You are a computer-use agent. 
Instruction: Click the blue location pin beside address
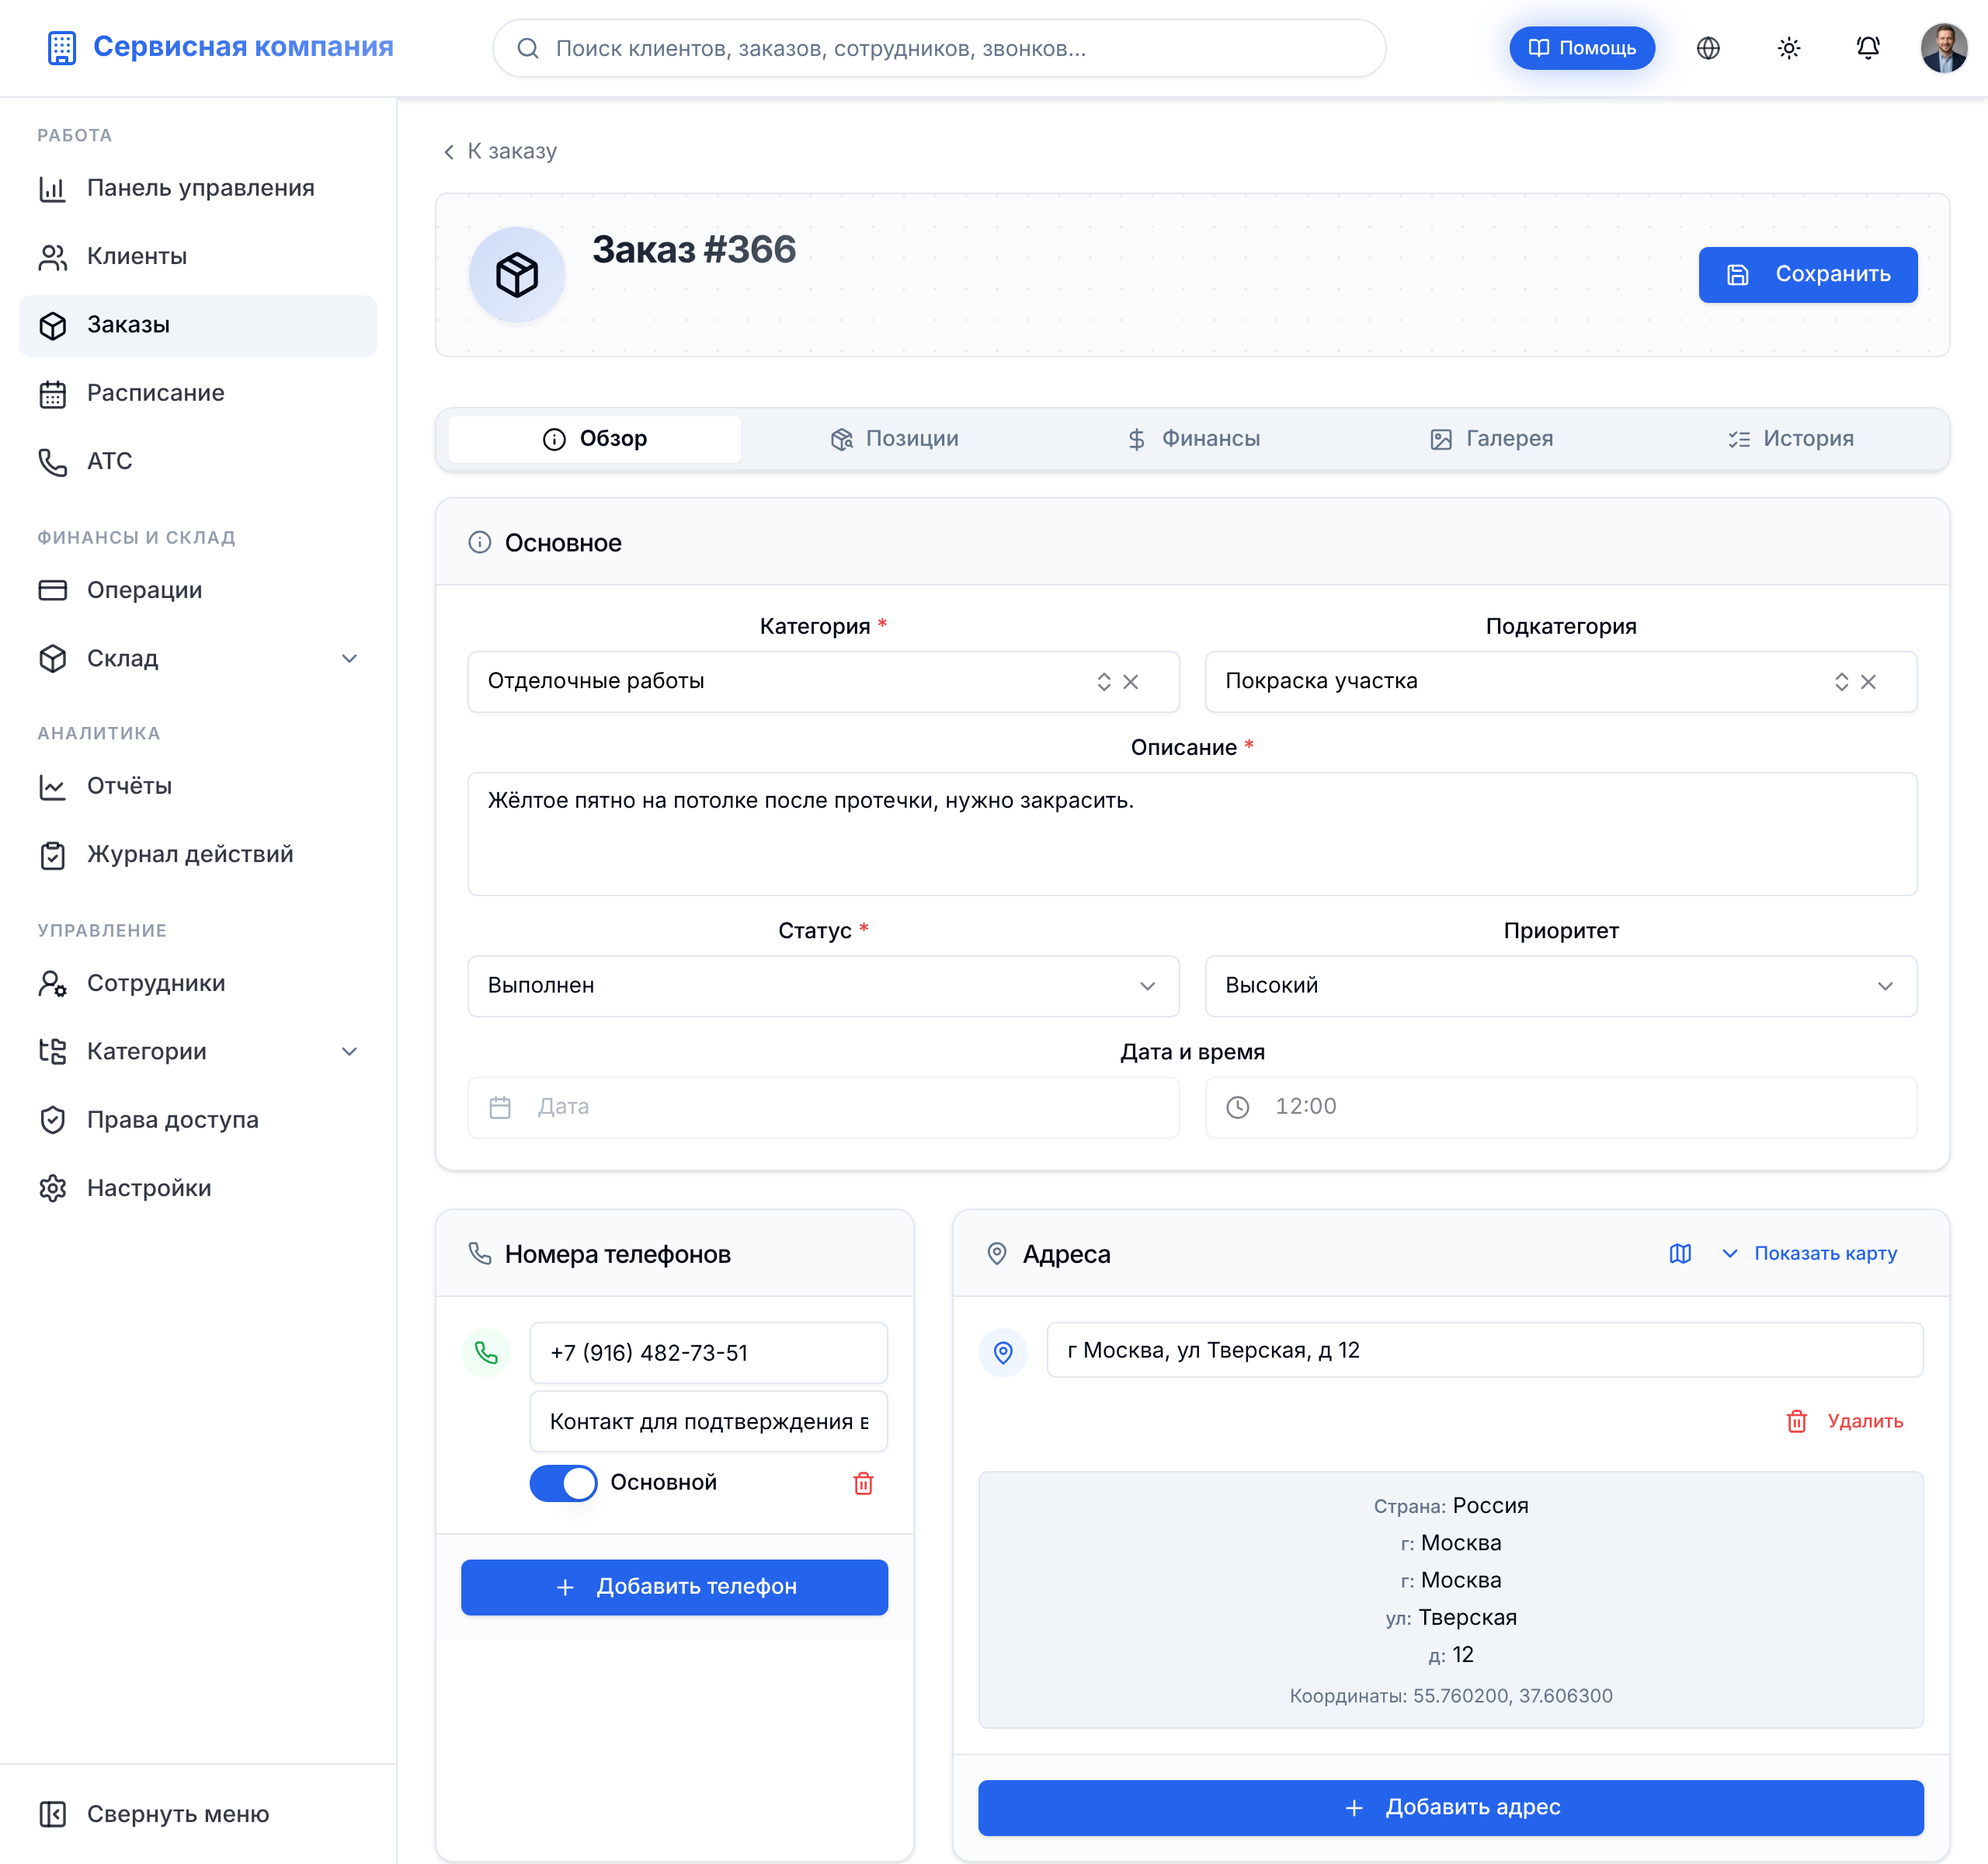click(x=1003, y=1353)
